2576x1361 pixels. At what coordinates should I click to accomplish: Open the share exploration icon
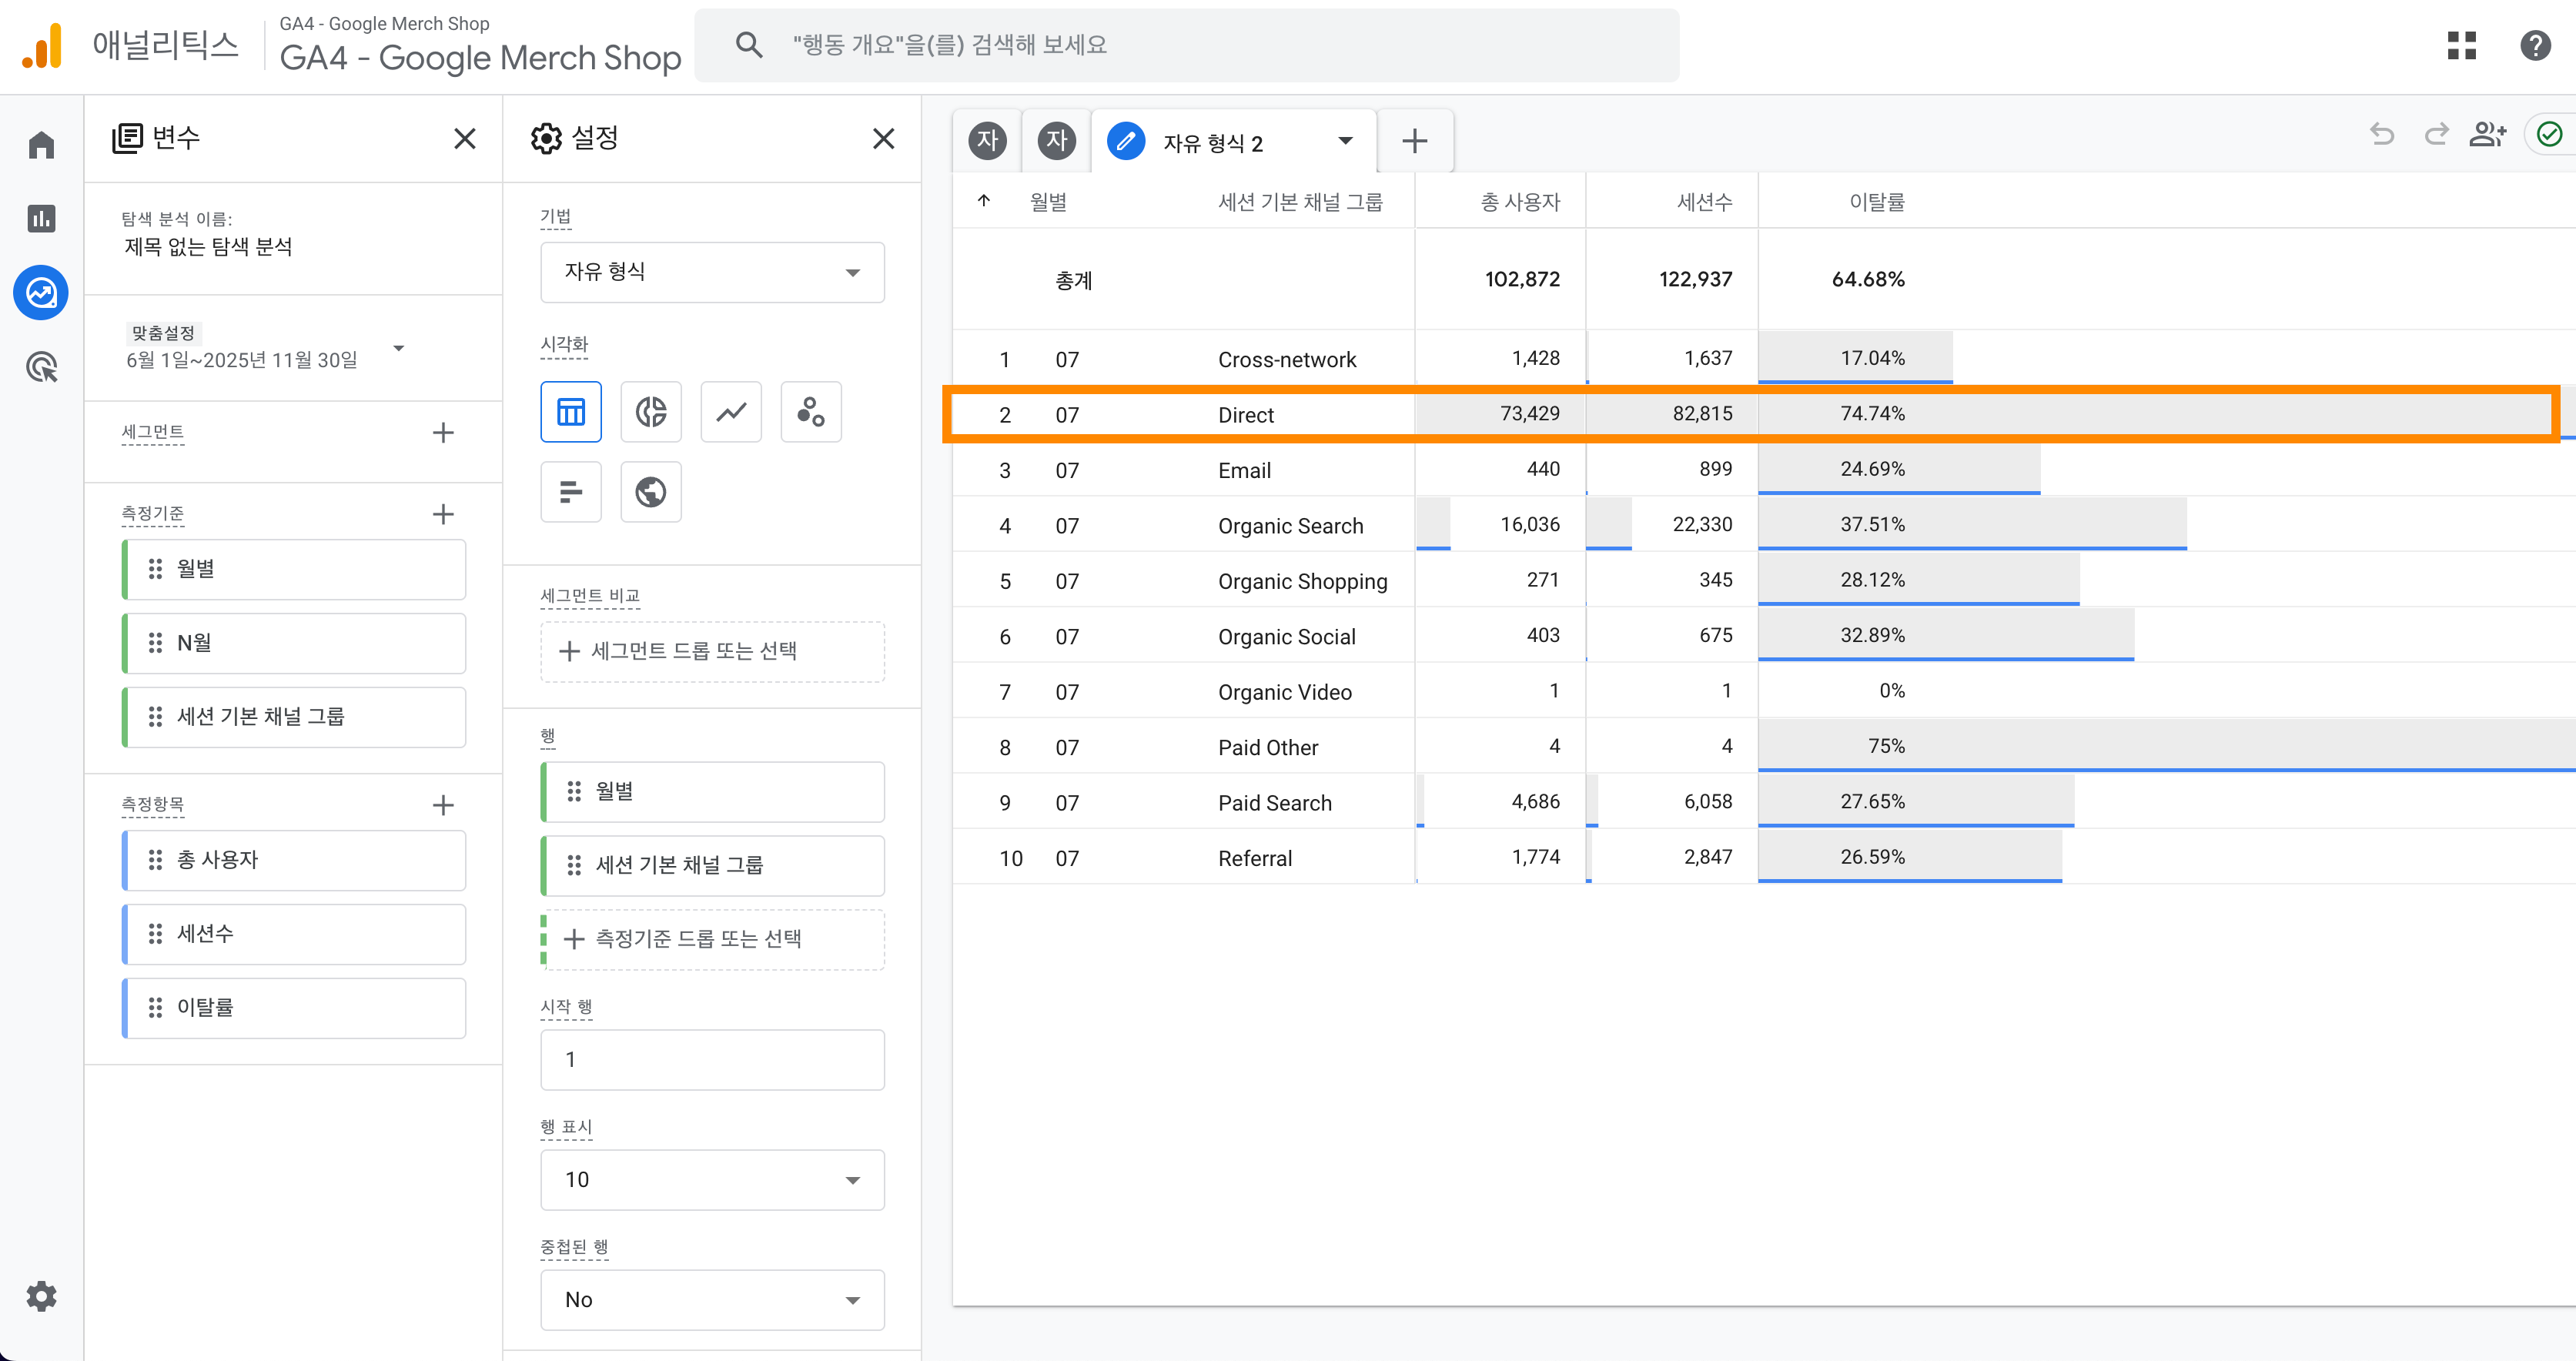point(2487,134)
